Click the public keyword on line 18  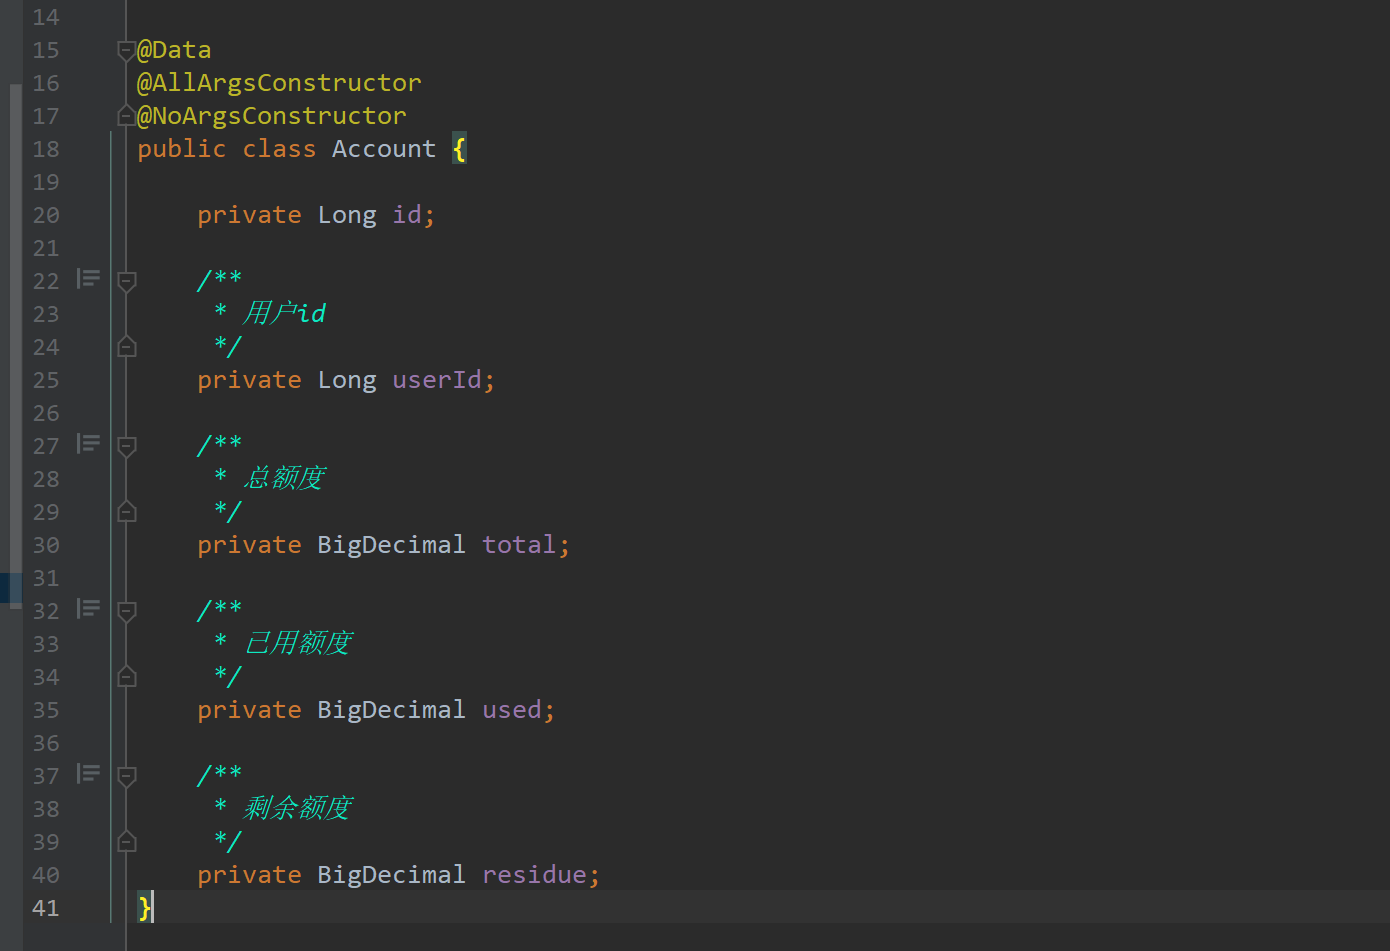click(x=182, y=149)
